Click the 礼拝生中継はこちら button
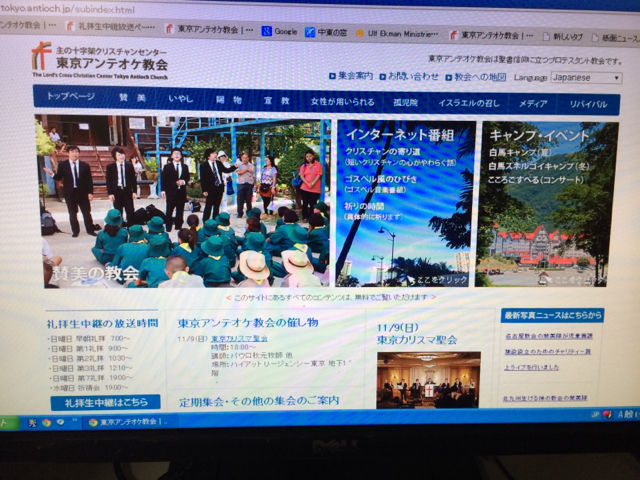The height and width of the screenshot is (480, 640). pos(105,402)
